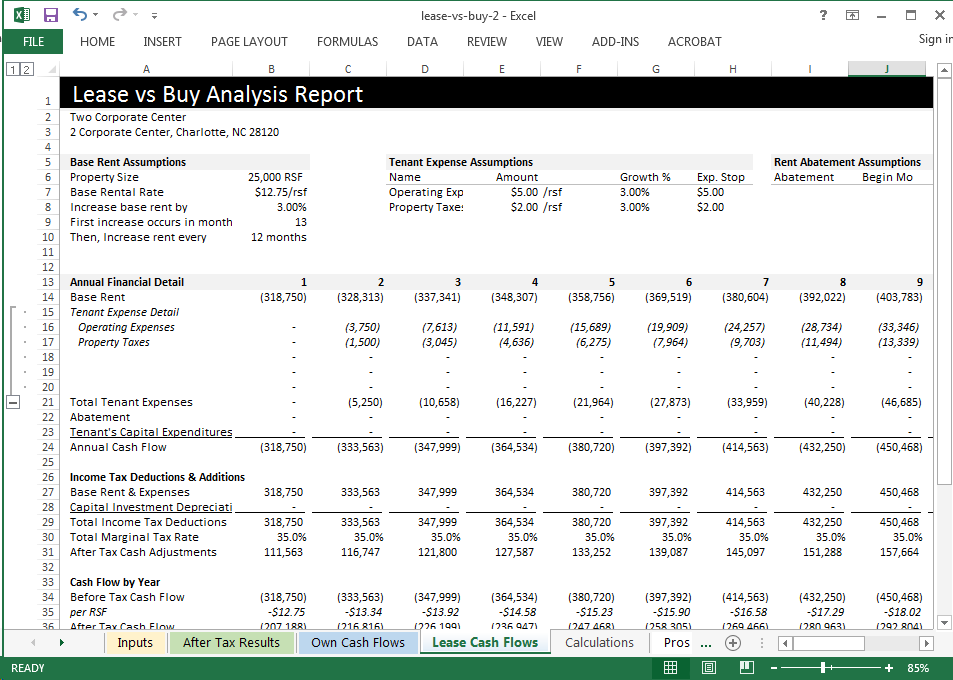Open the Undo history dropdown arrow

tap(95, 15)
